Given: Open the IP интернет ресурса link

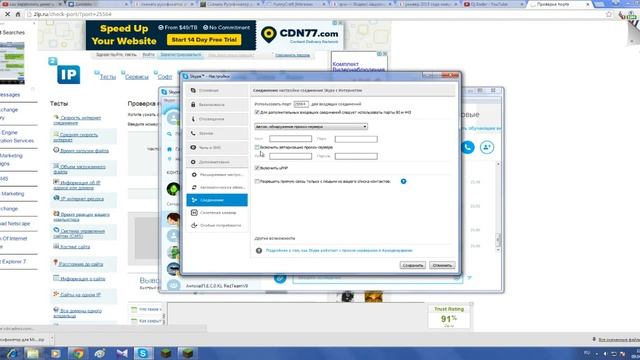Looking at the screenshot, I should (82, 199).
